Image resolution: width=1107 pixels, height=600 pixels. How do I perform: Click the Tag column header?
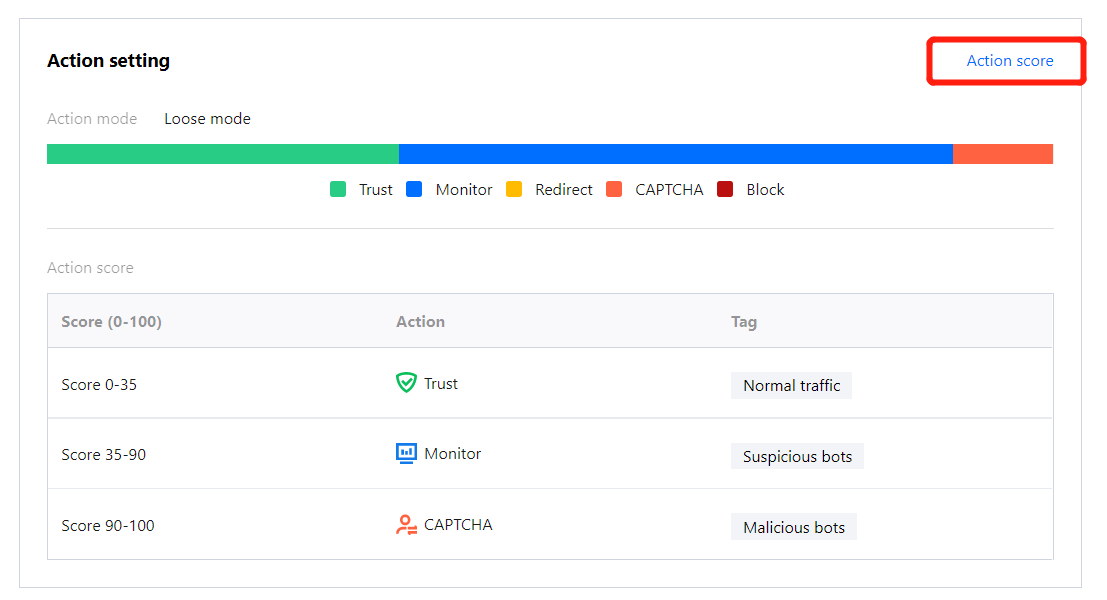[744, 322]
